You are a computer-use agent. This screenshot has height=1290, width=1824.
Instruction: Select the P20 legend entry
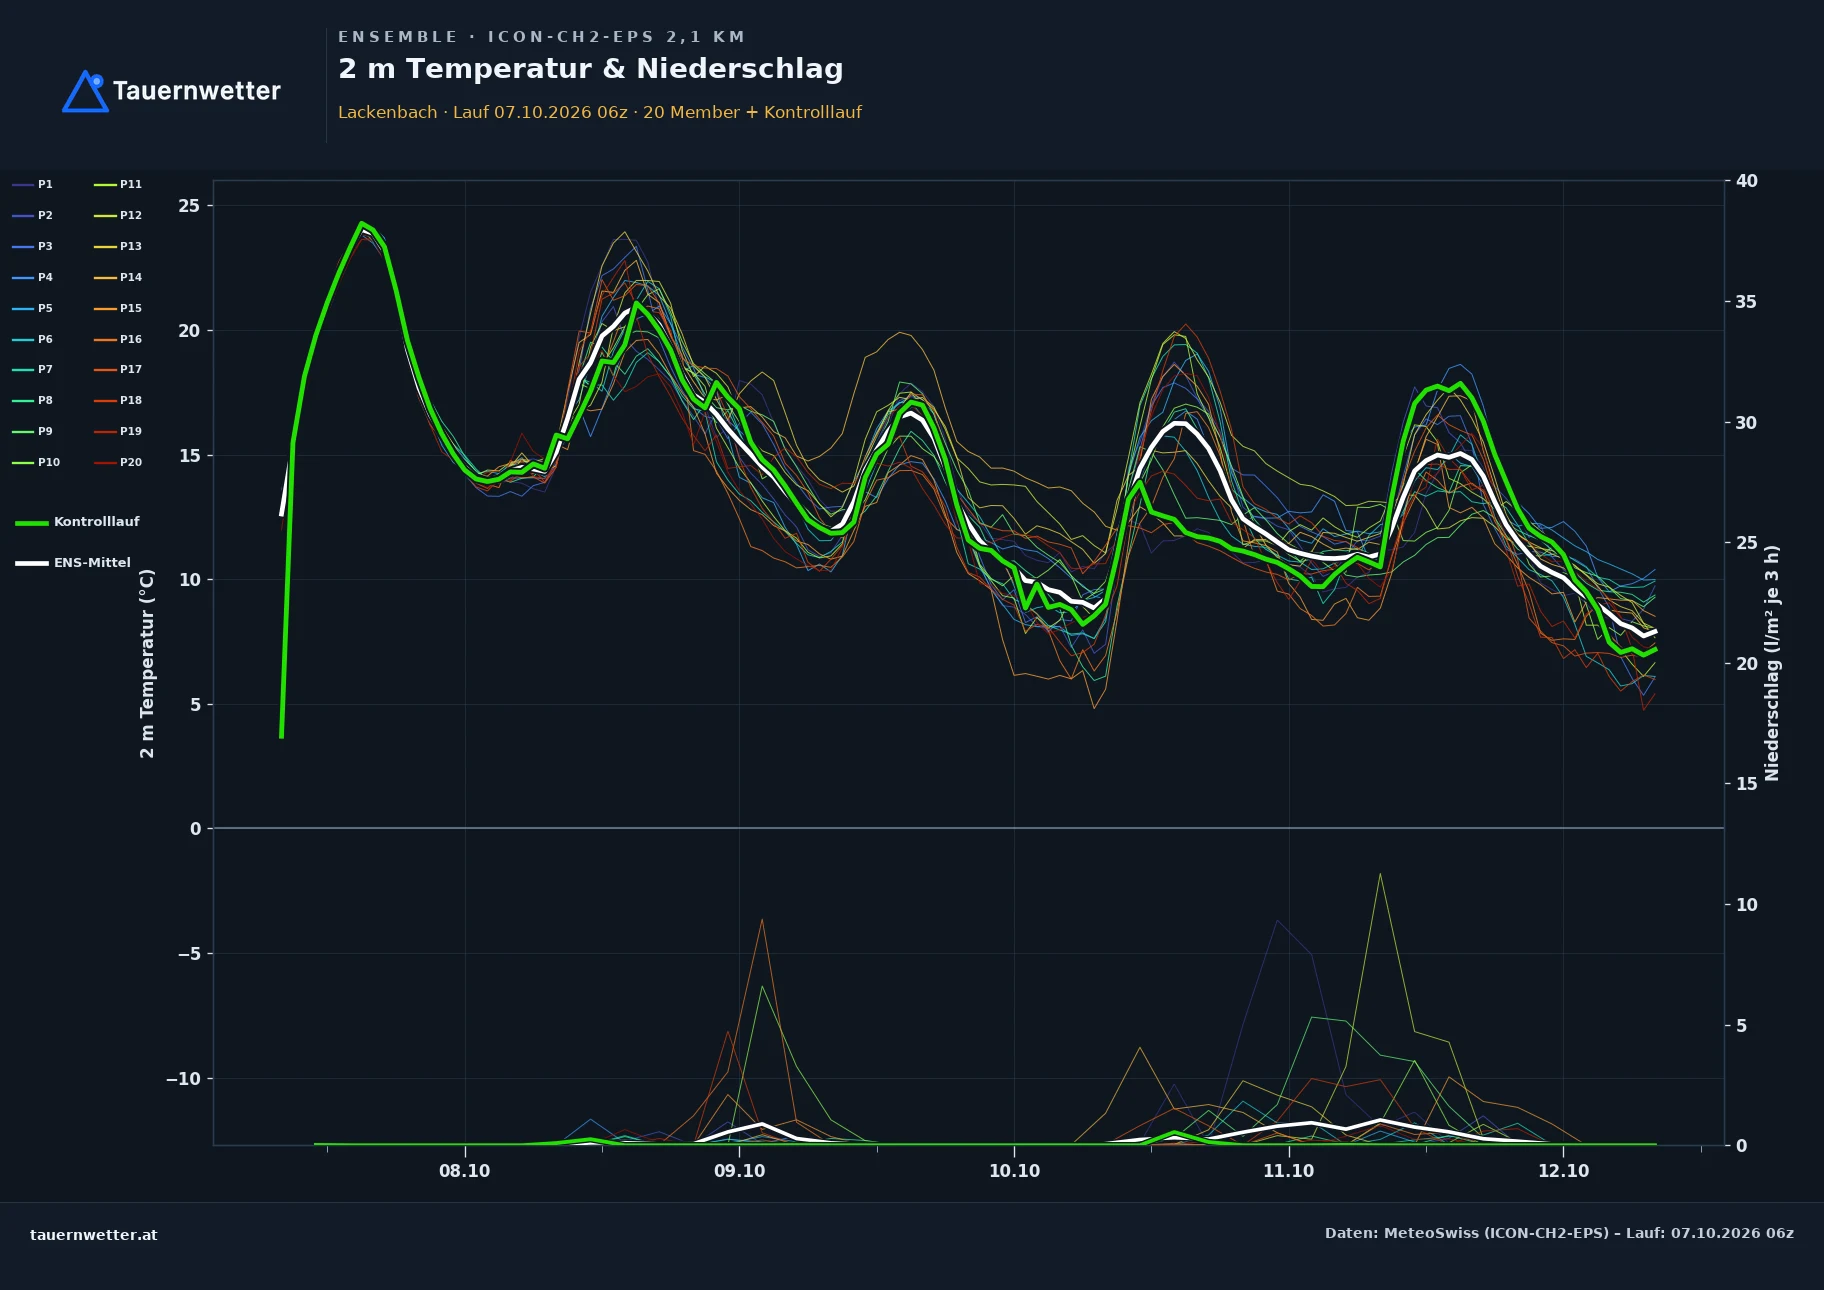point(118,462)
